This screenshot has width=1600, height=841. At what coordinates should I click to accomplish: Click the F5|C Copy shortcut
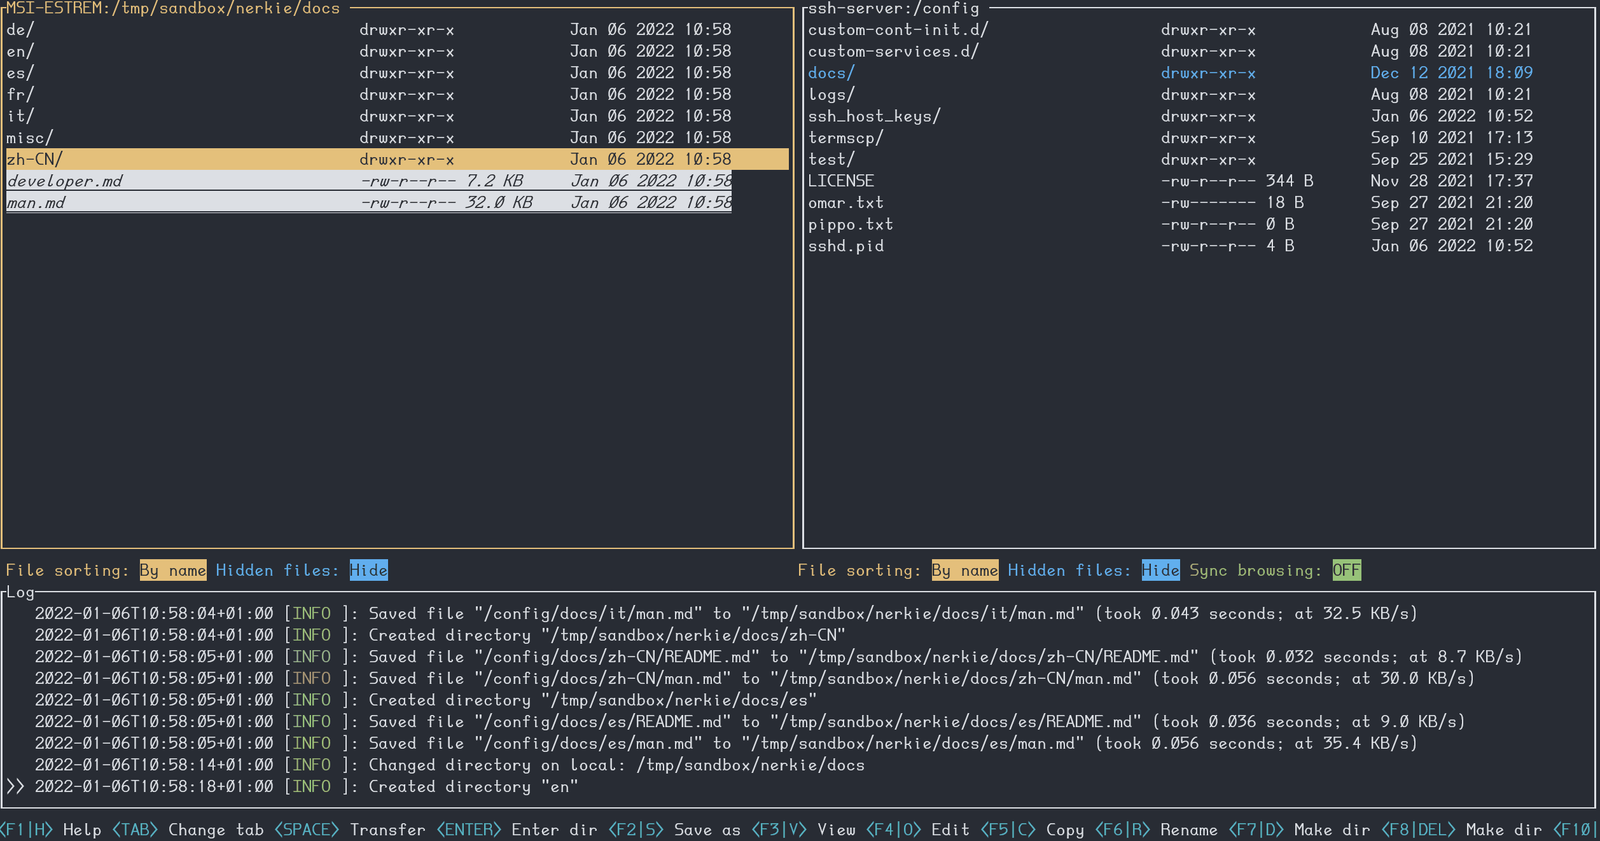coord(1033,830)
